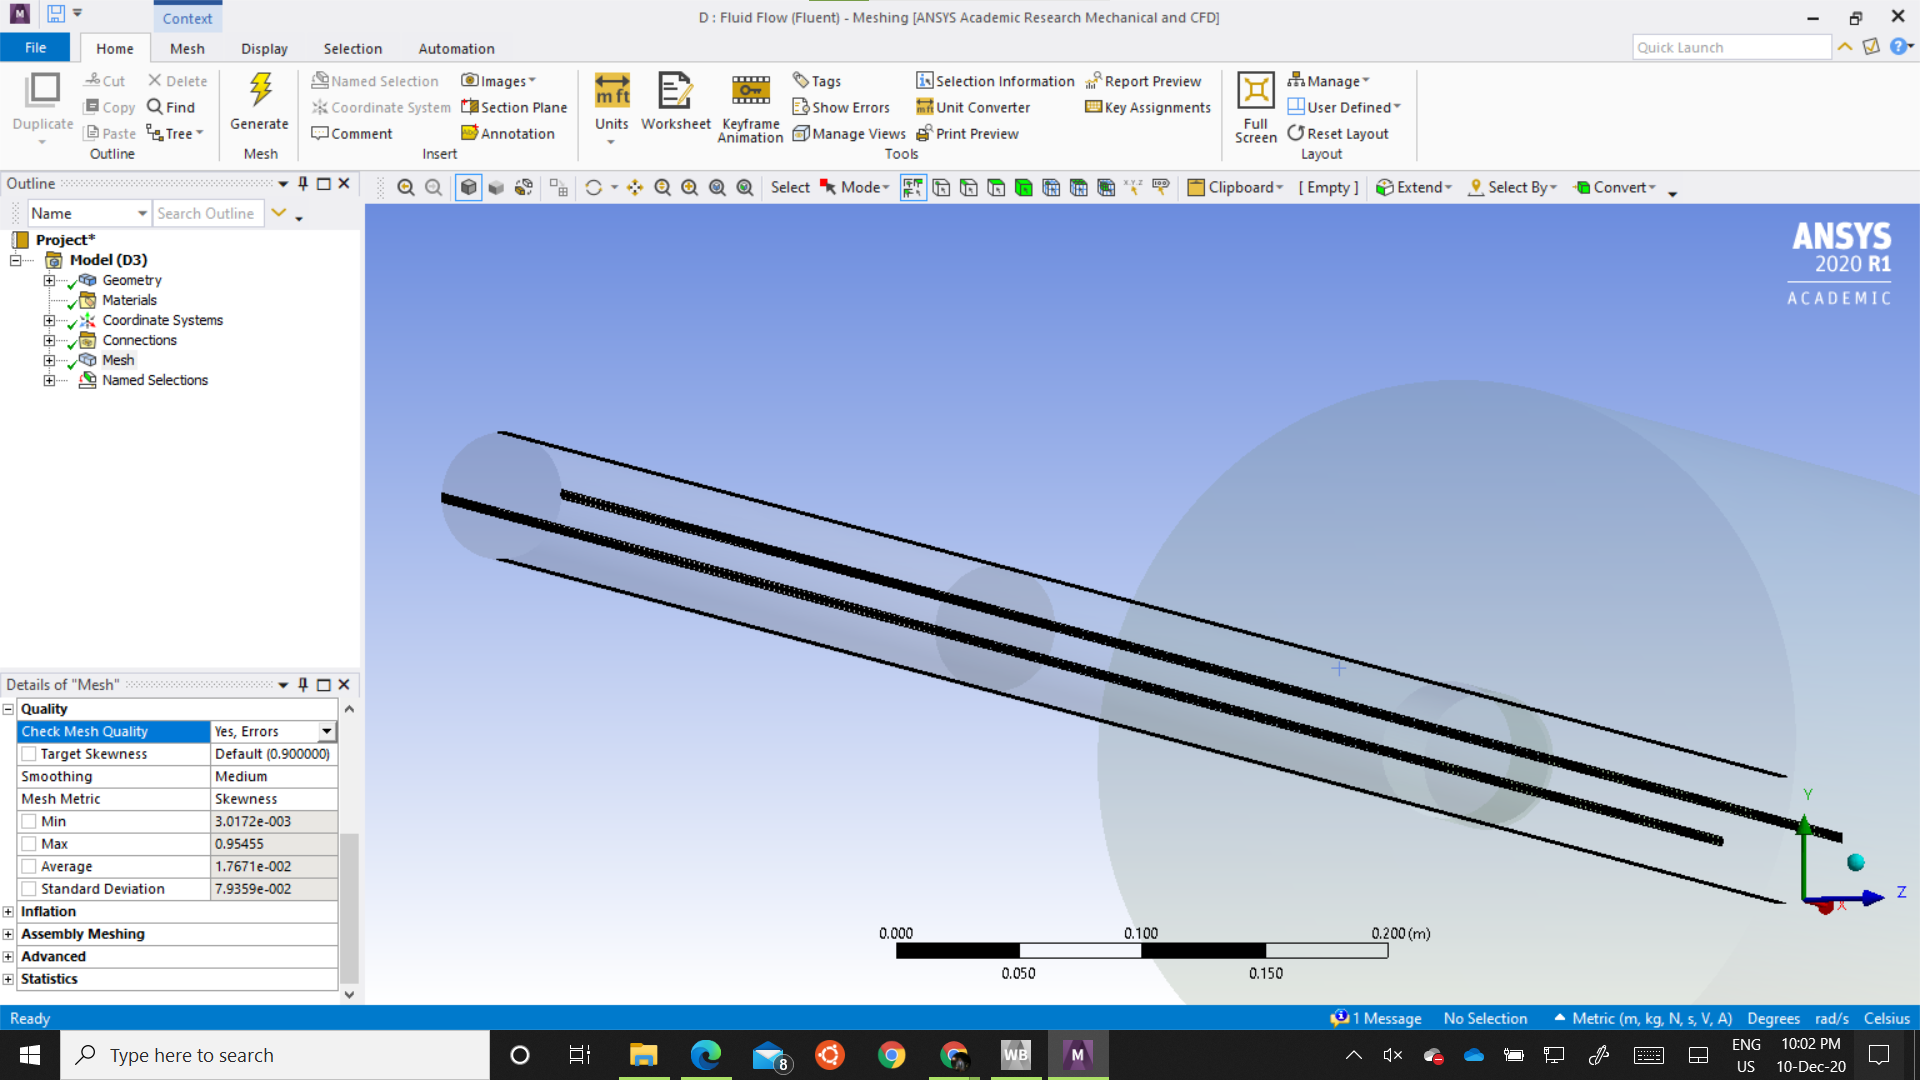
Task: Open the Units dropdown button
Action: tap(611, 108)
